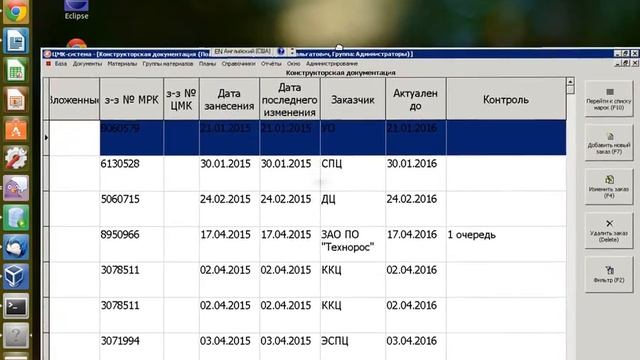Launch Thunderbird mail from the dock
The width and height of the screenshot is (640, 360).
[16, 247]
